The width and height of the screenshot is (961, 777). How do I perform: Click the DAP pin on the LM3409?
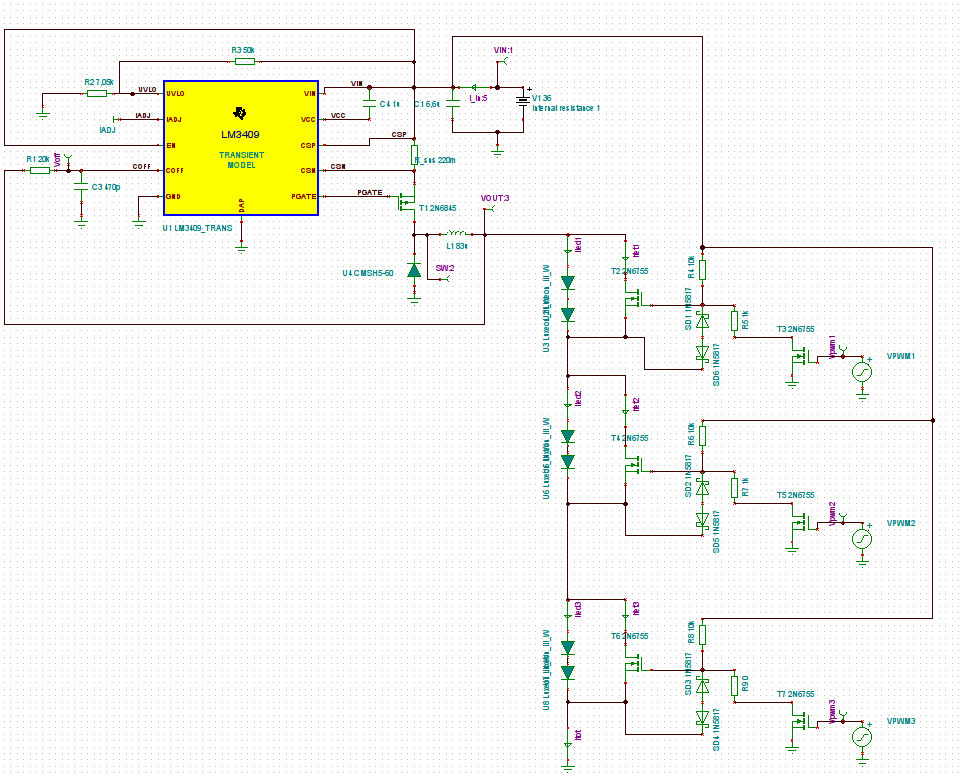241,205
